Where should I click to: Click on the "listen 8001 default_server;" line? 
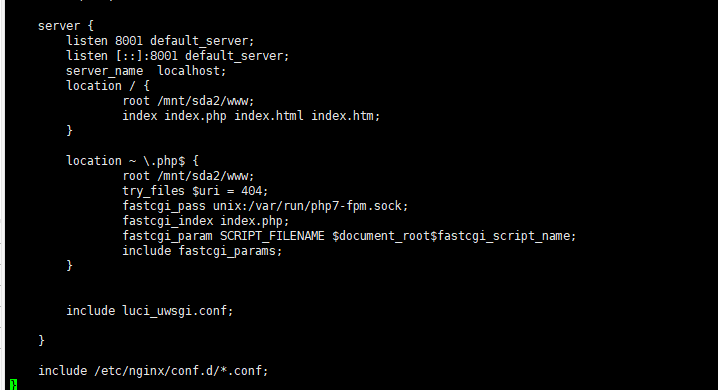[160, 41]
